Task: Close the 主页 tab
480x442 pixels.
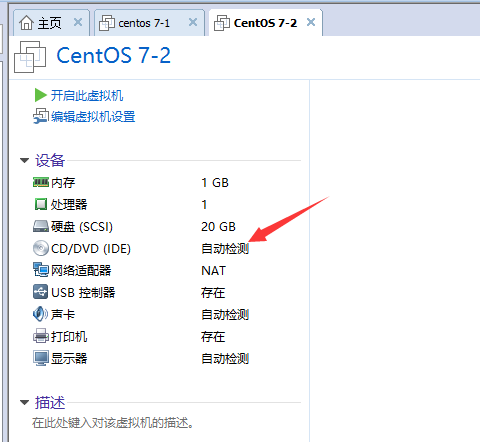Action: (78, 22)
